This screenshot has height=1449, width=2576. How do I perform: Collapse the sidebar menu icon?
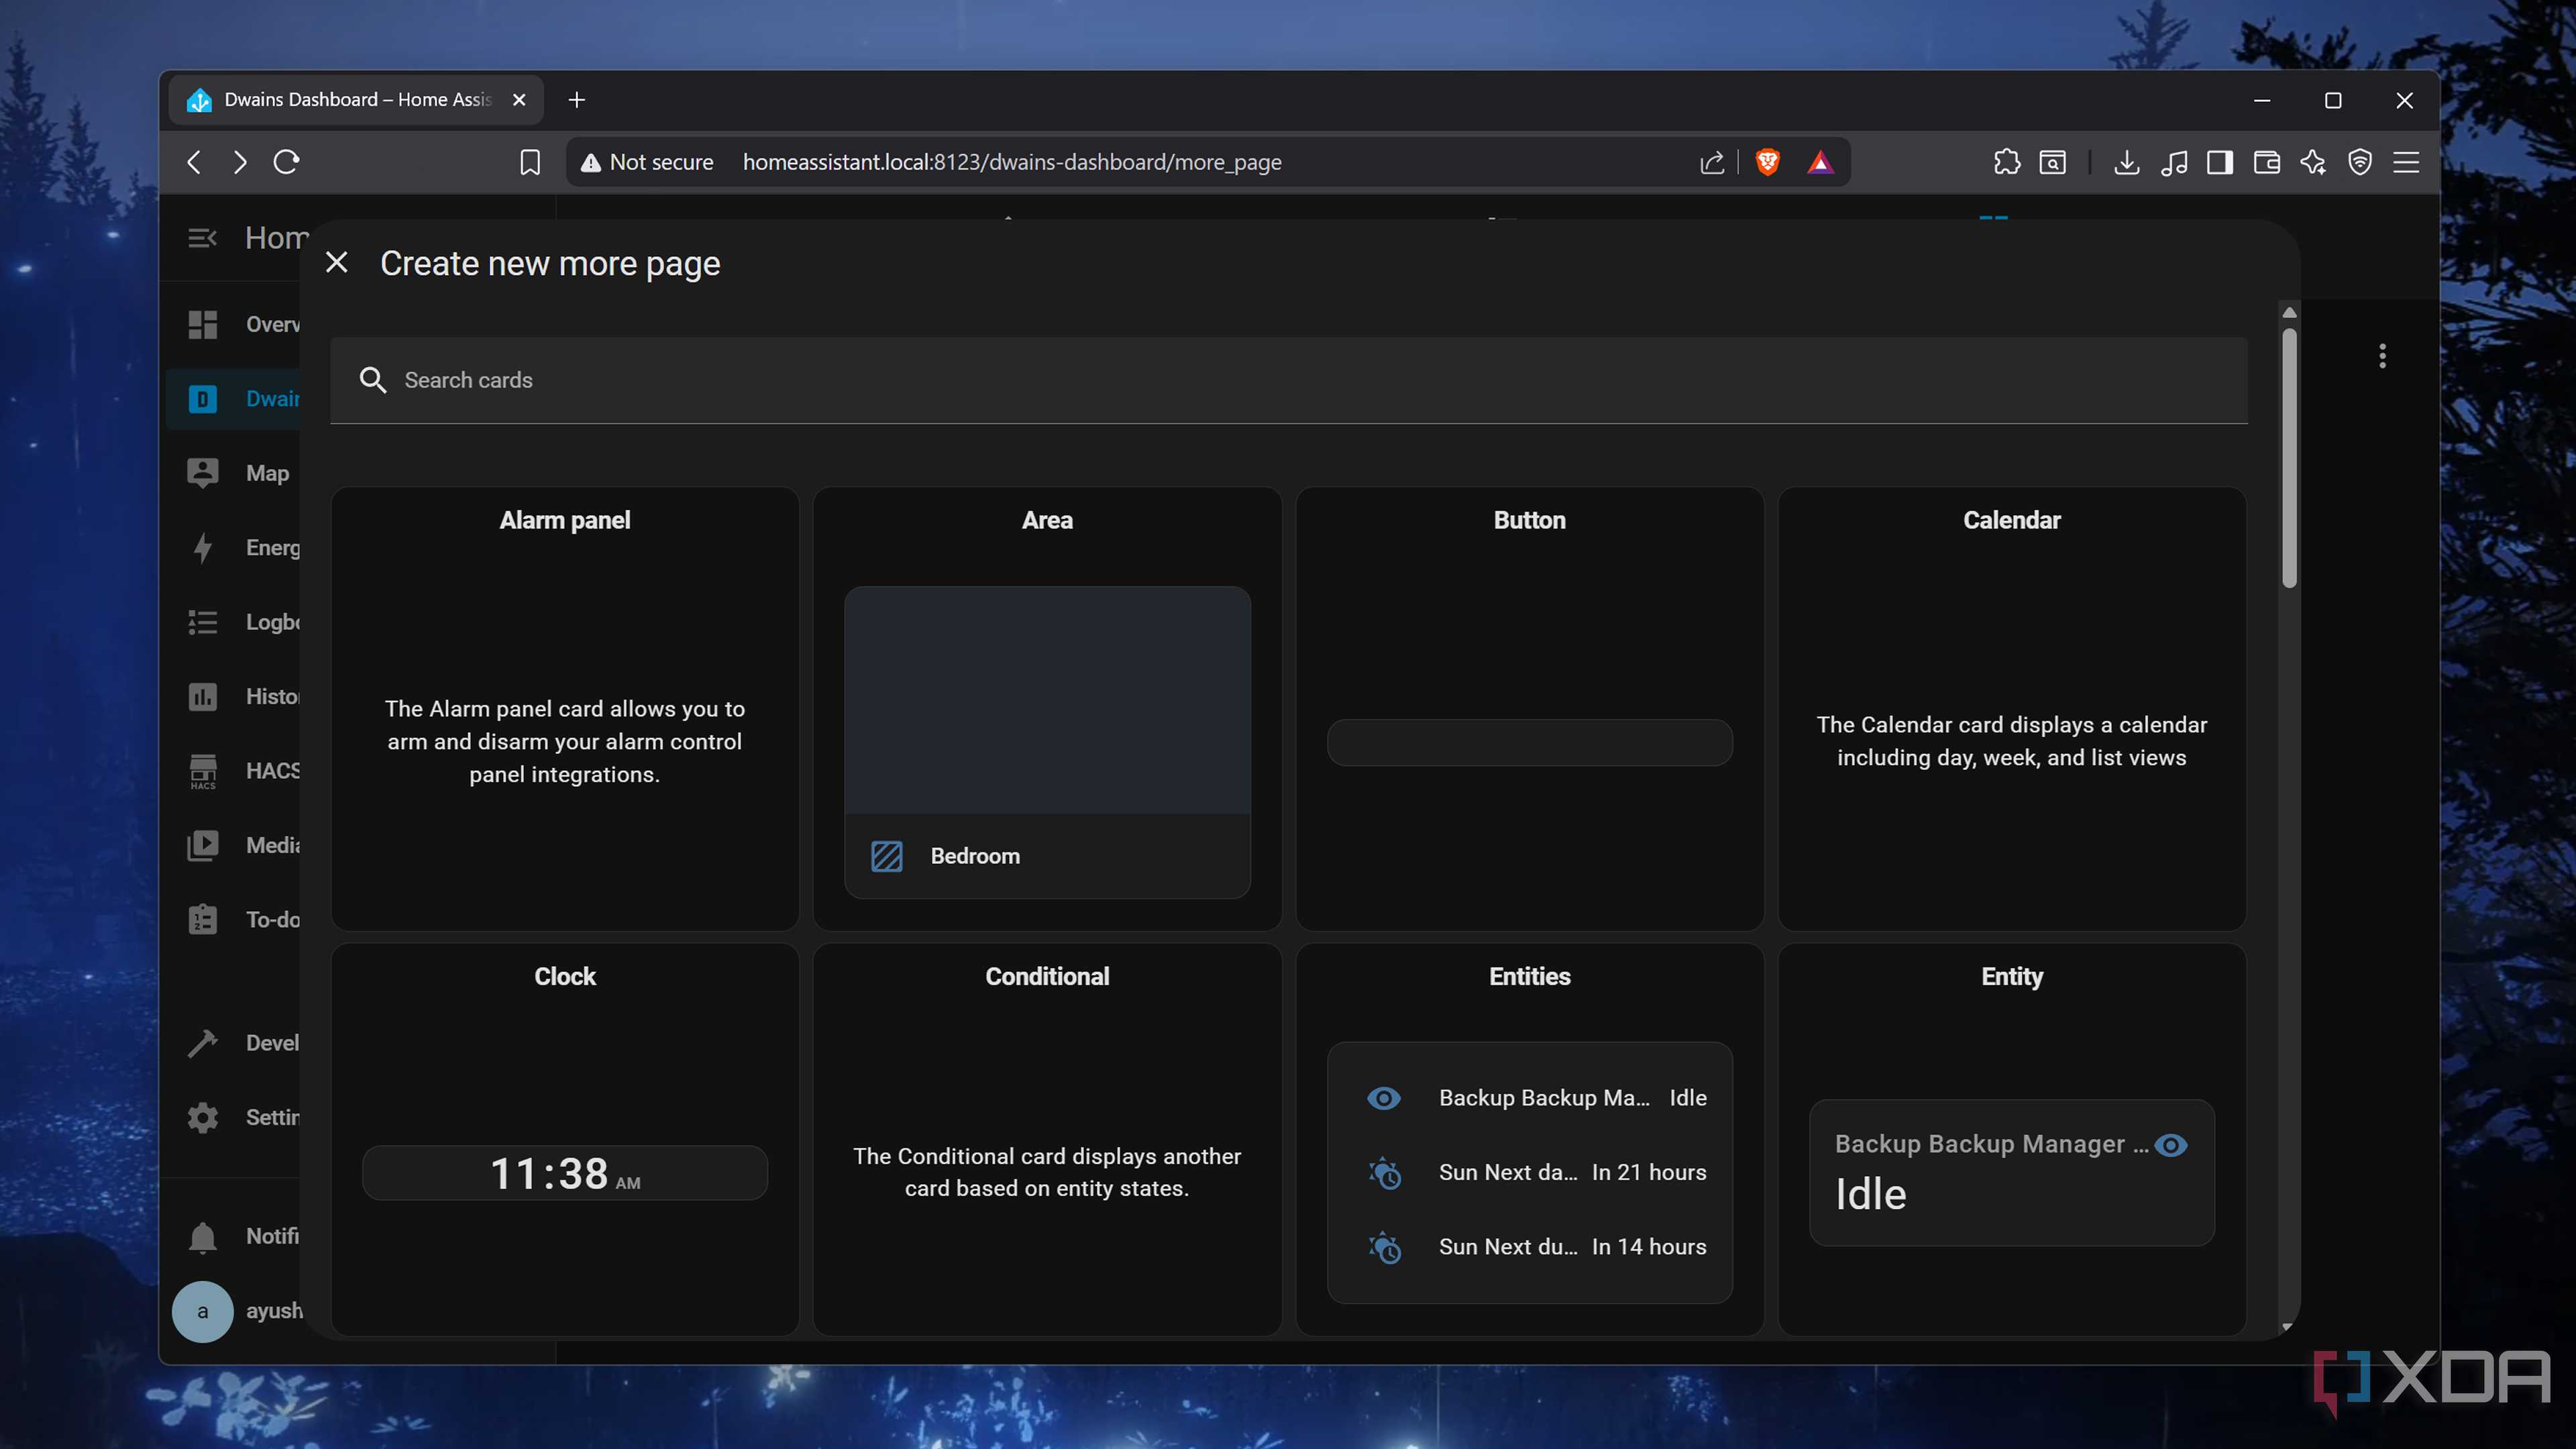(x=202, y=238)
